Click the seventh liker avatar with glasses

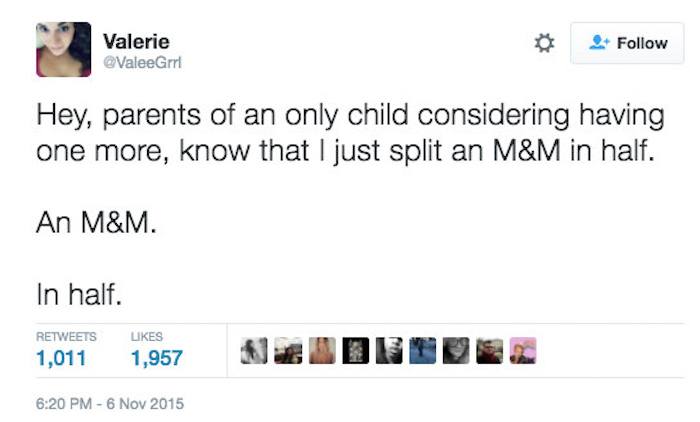click(456, 350)
